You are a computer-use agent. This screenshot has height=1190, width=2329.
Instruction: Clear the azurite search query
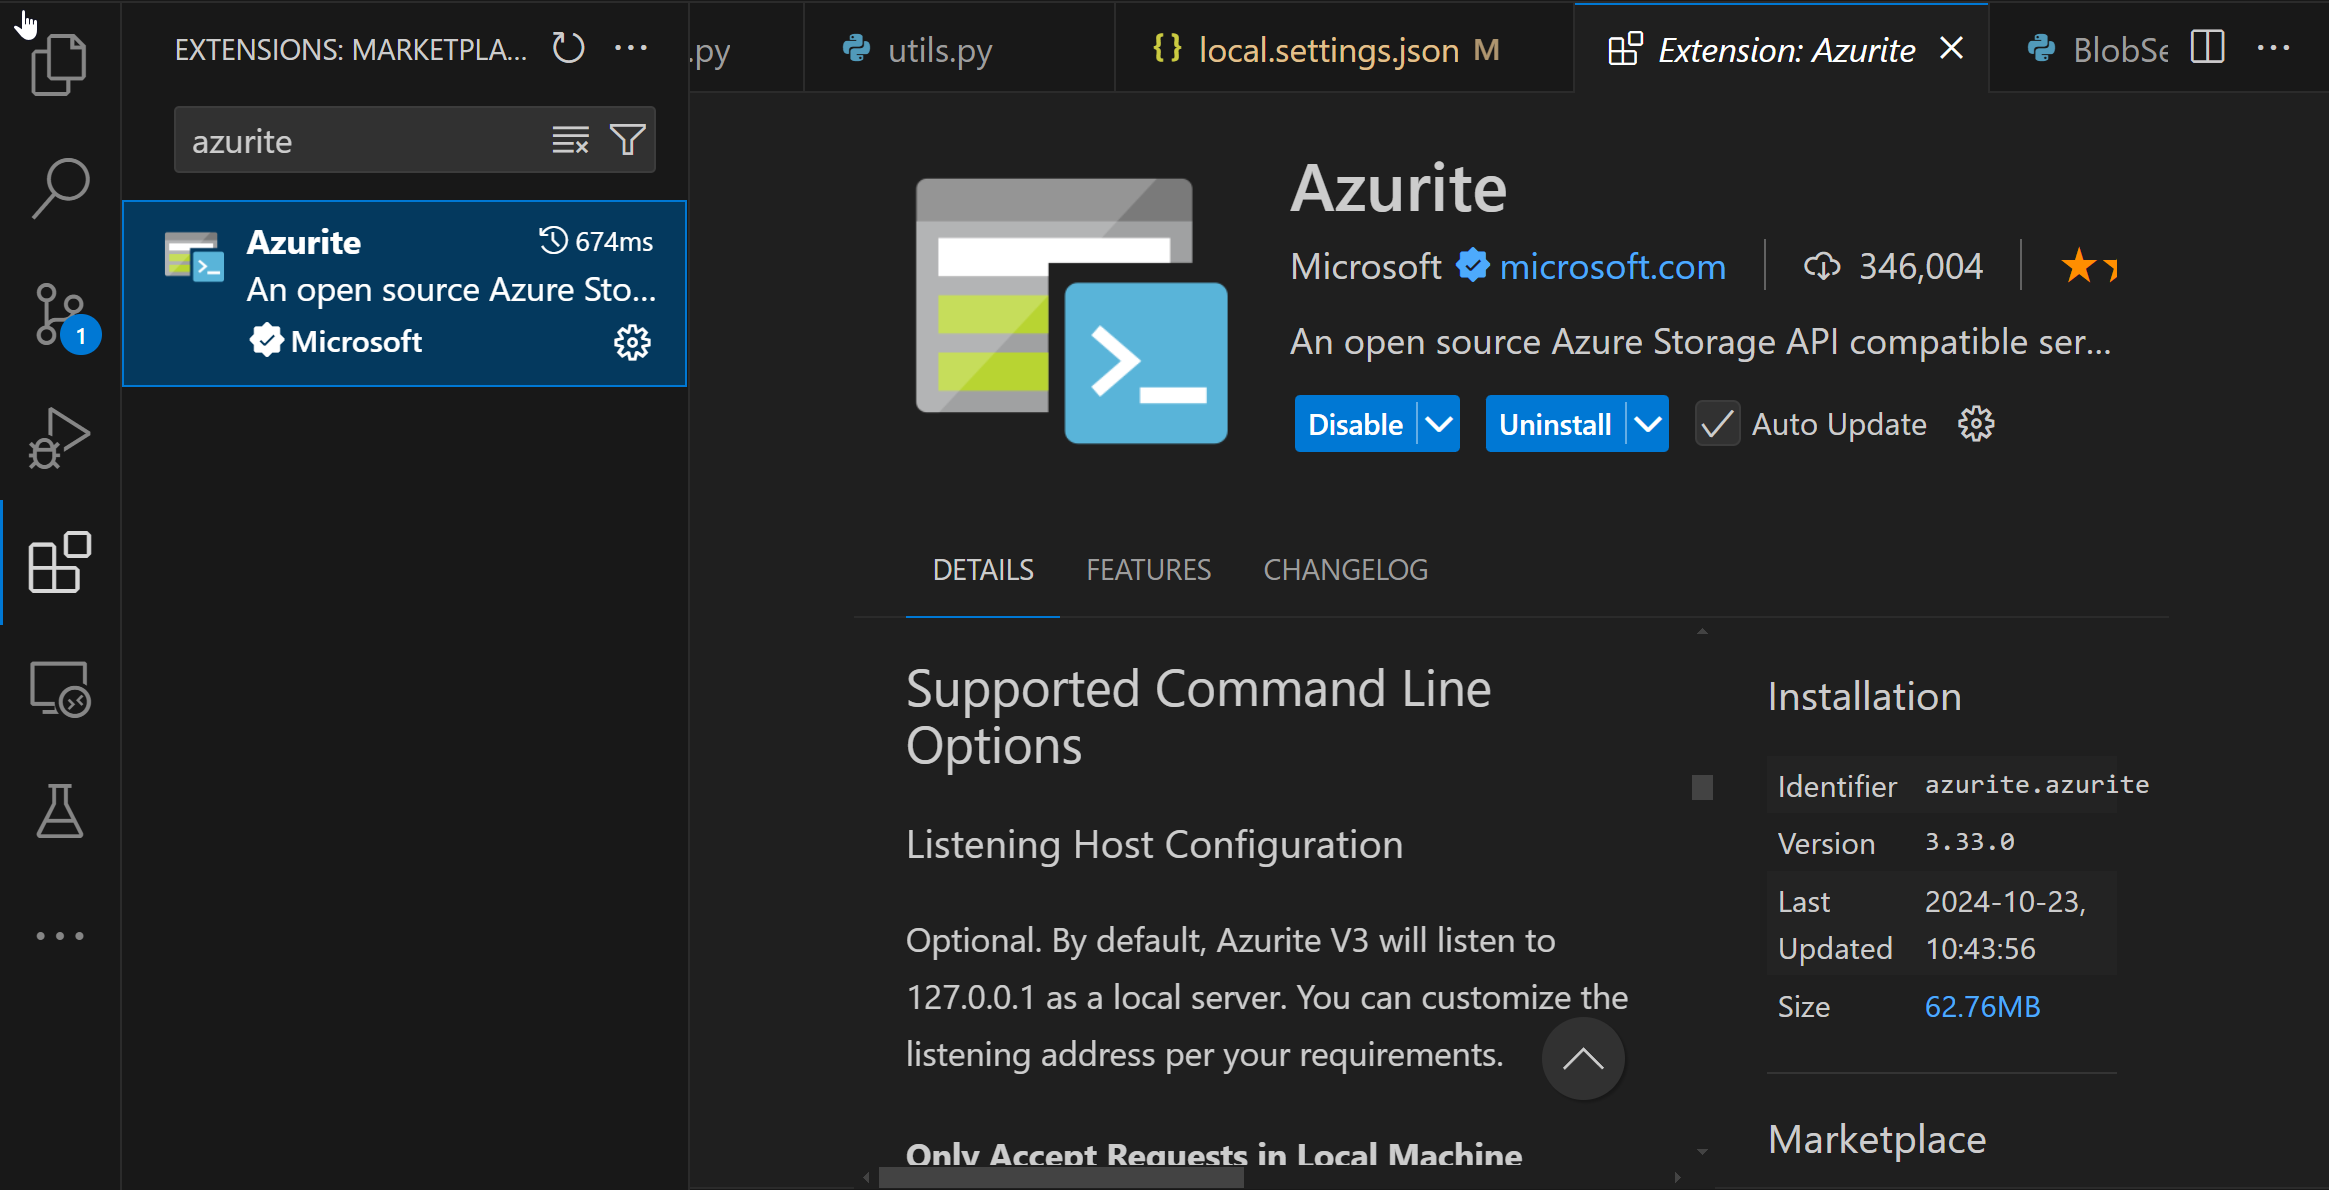coord(570,139)
